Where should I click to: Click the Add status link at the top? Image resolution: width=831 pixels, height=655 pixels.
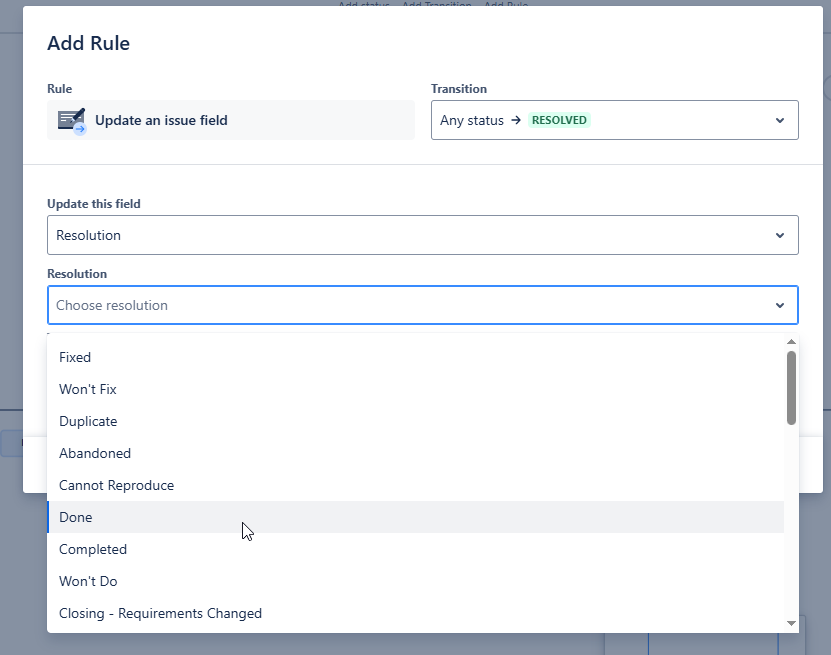pos(362,5)
